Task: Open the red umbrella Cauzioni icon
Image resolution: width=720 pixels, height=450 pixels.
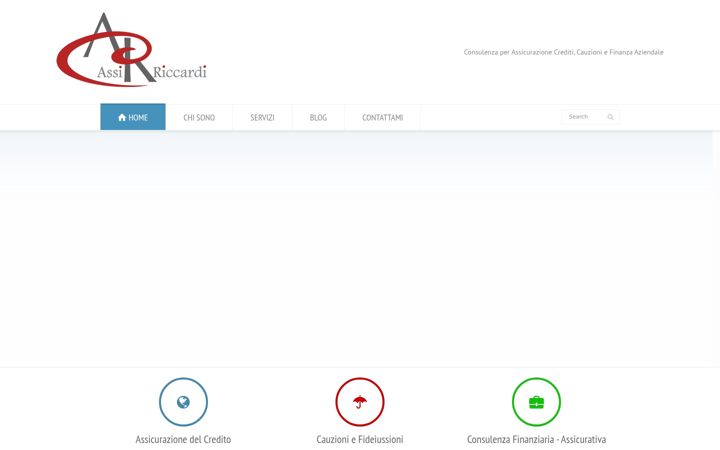Action: coord(360,402)
